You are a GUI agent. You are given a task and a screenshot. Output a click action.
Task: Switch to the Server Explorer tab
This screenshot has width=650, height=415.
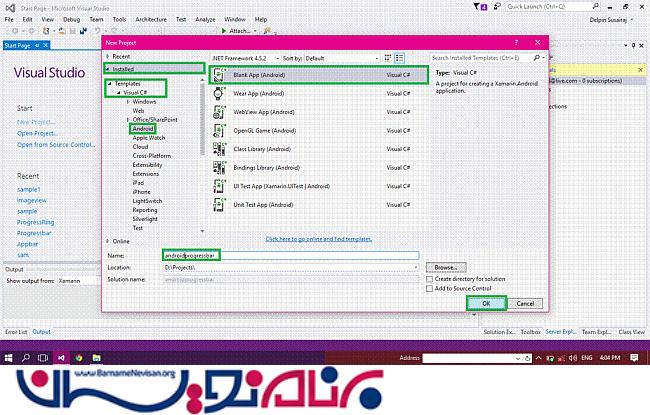pyautogui.click(x=561, y=332)
